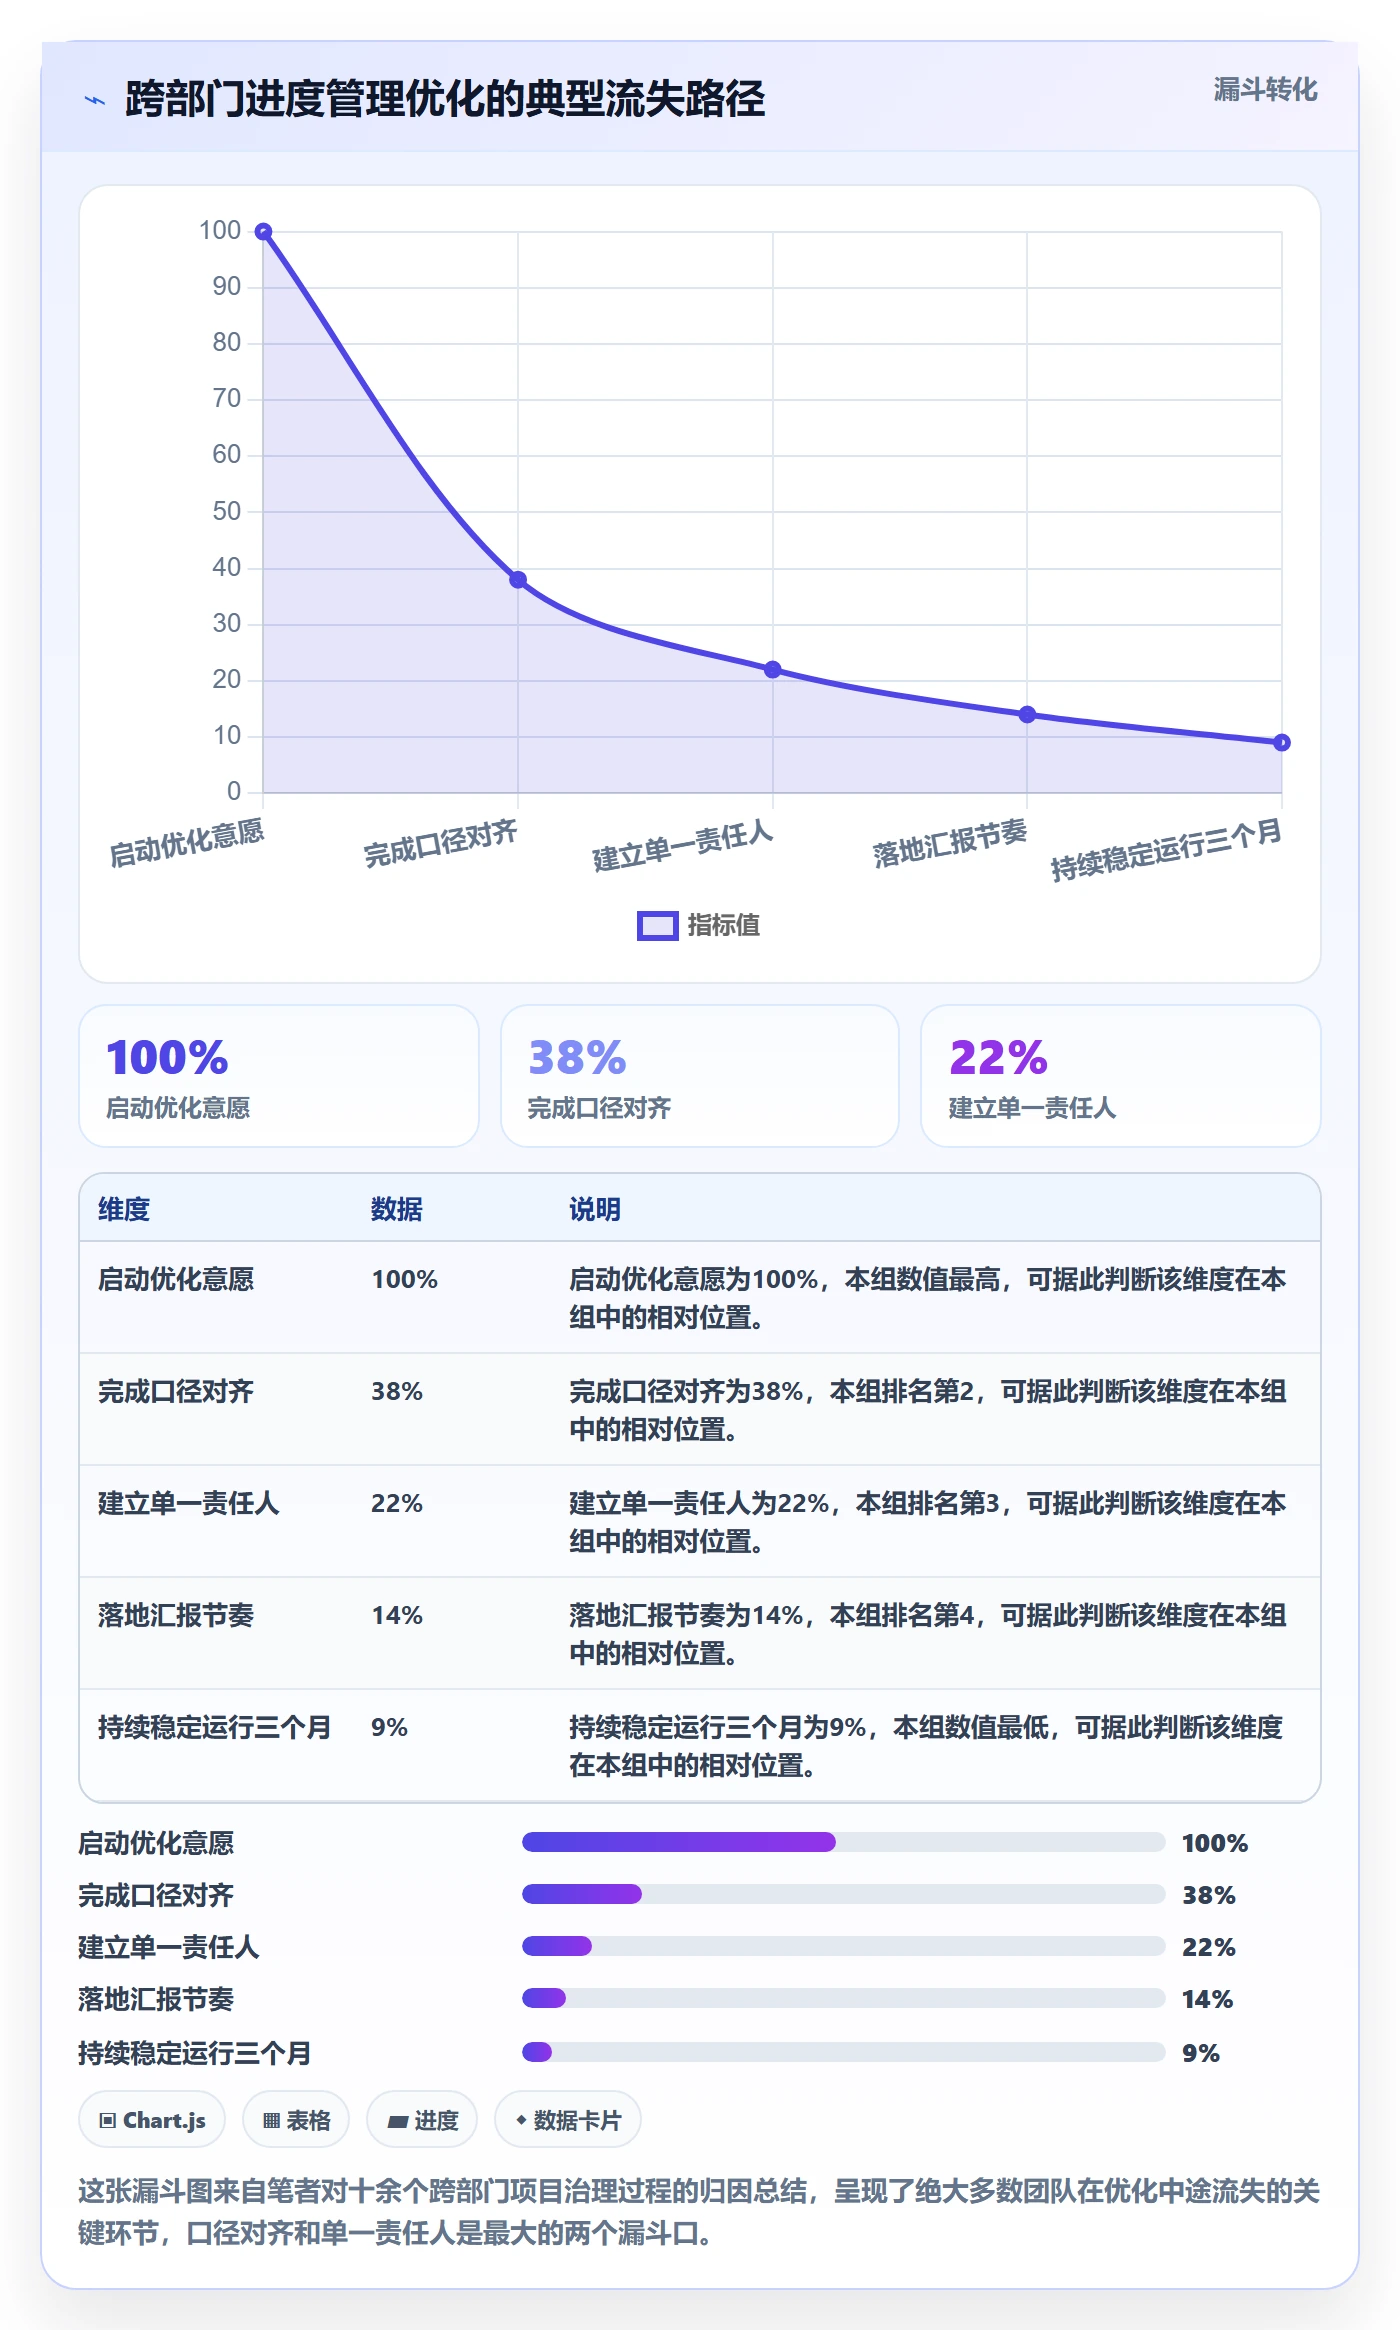Click the 表格 tag chip
Screen dimensions: 1400x2330
(x=296, y=2119)
